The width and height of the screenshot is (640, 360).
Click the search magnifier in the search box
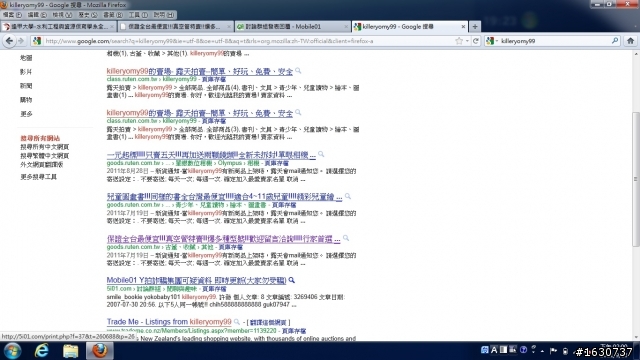(615, 41)
